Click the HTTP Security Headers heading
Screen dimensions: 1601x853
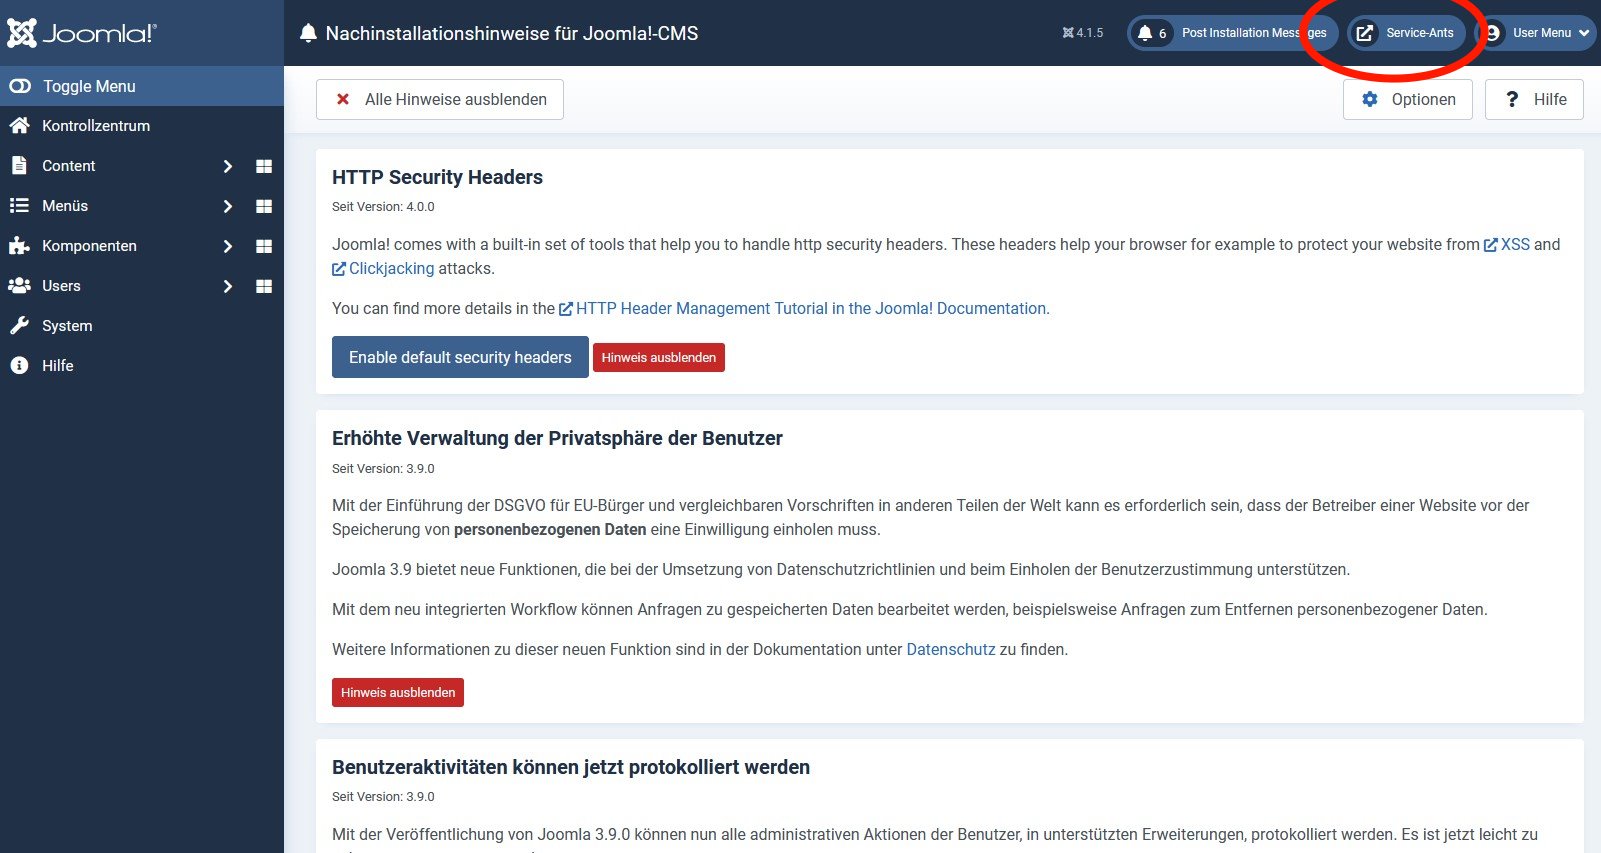click(x=437, y=177)
